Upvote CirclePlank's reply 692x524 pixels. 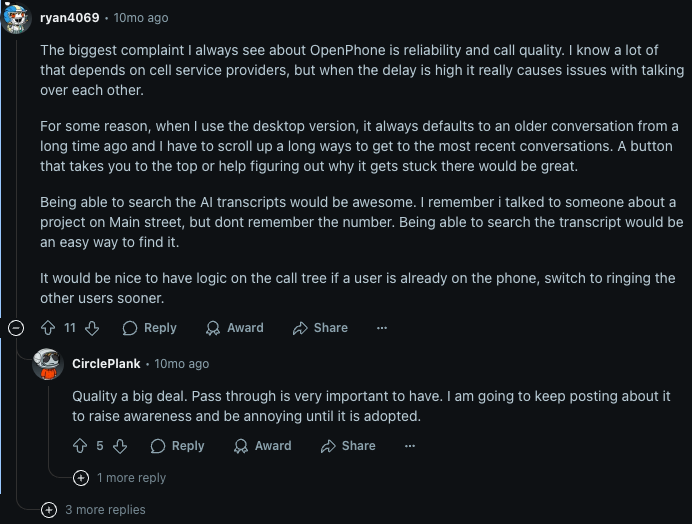click(79, 446)
